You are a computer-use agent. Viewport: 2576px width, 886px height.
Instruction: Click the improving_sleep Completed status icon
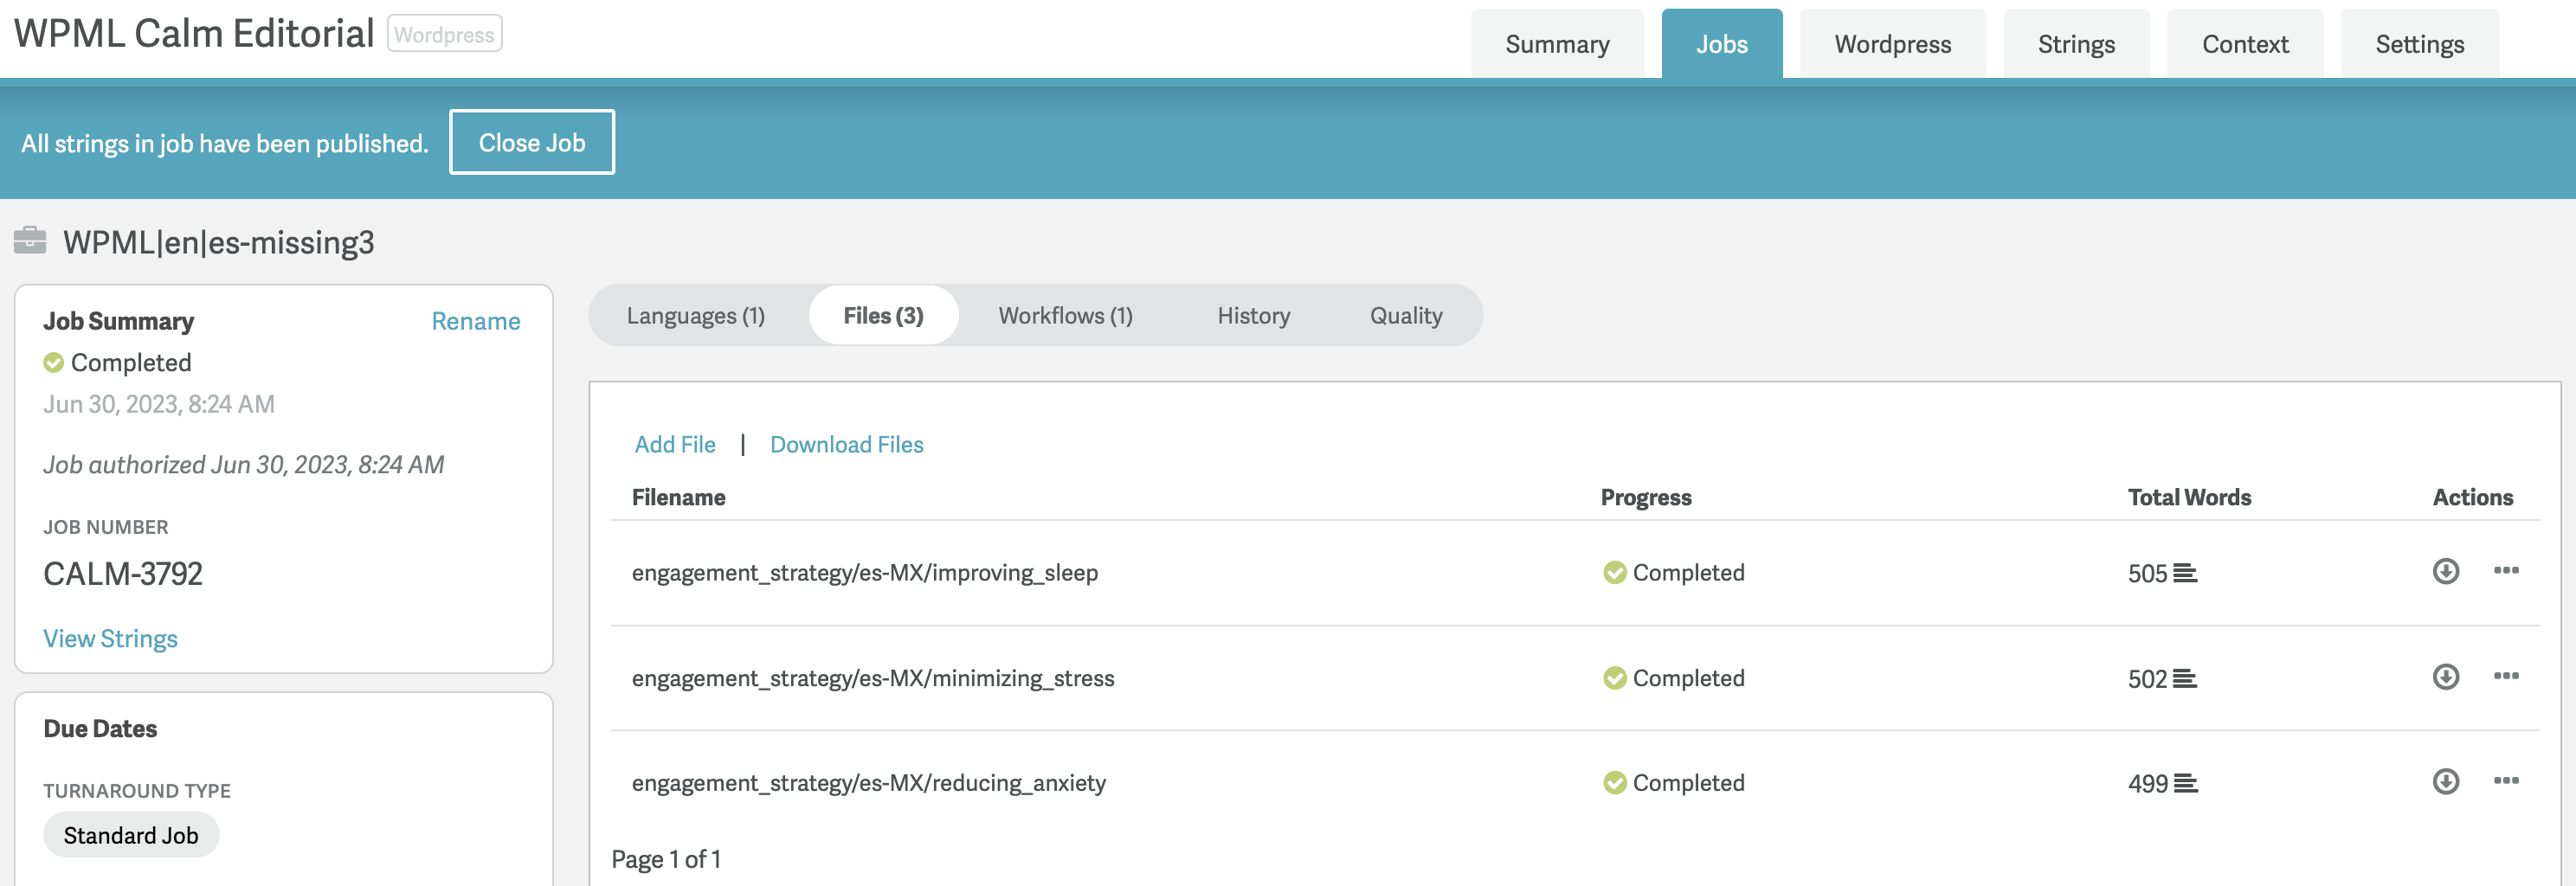tap(1614, 573)
